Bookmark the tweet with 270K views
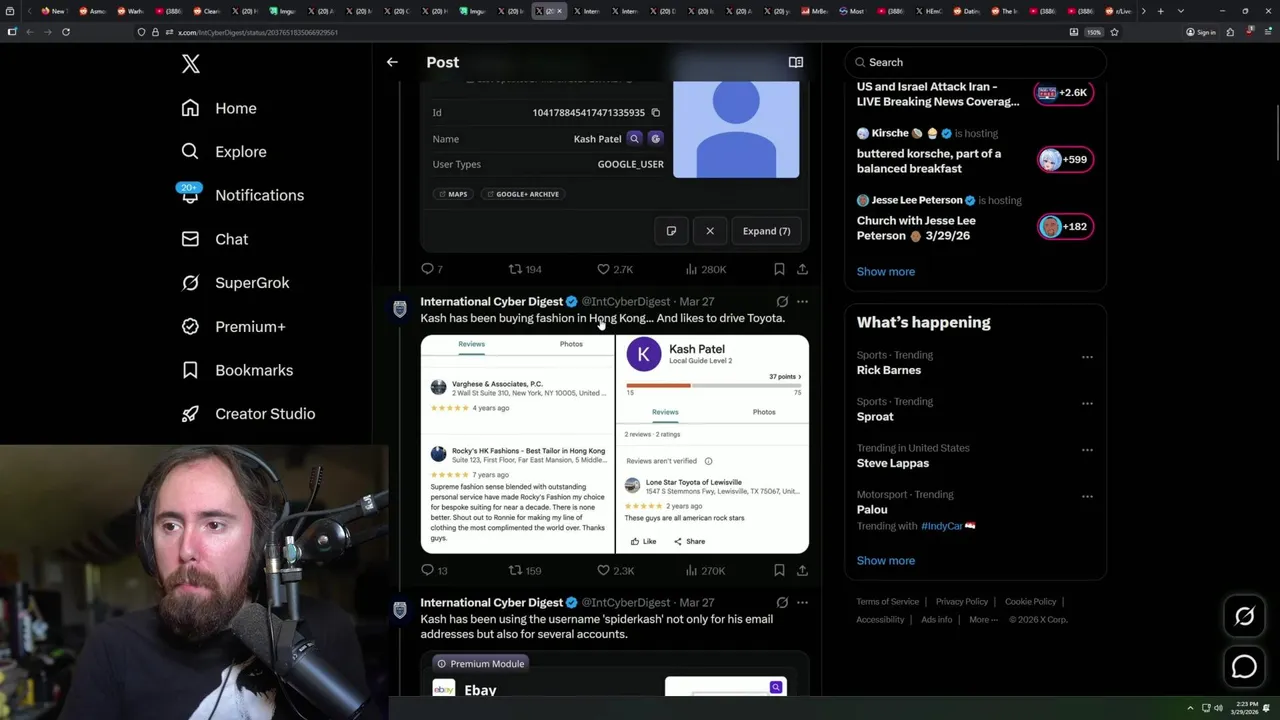Screen dimensions: 1280x720 779,570
